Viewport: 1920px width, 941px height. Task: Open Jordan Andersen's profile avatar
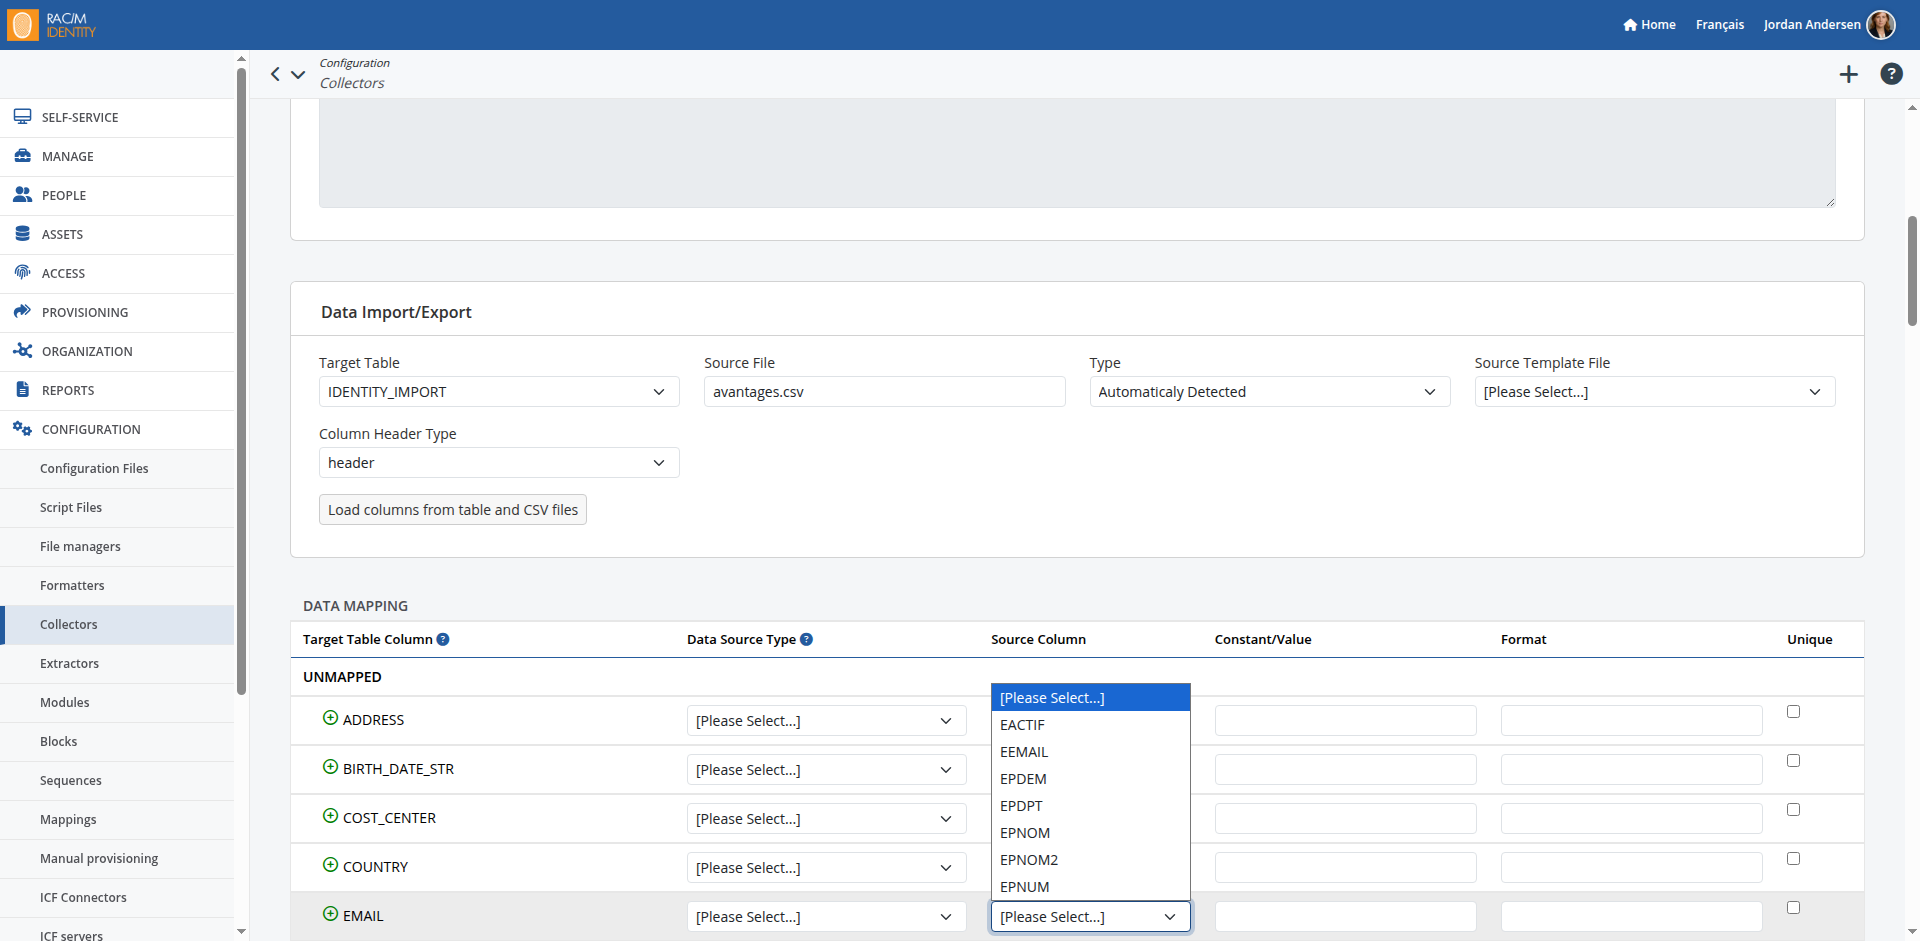[x=1881, y=25]
